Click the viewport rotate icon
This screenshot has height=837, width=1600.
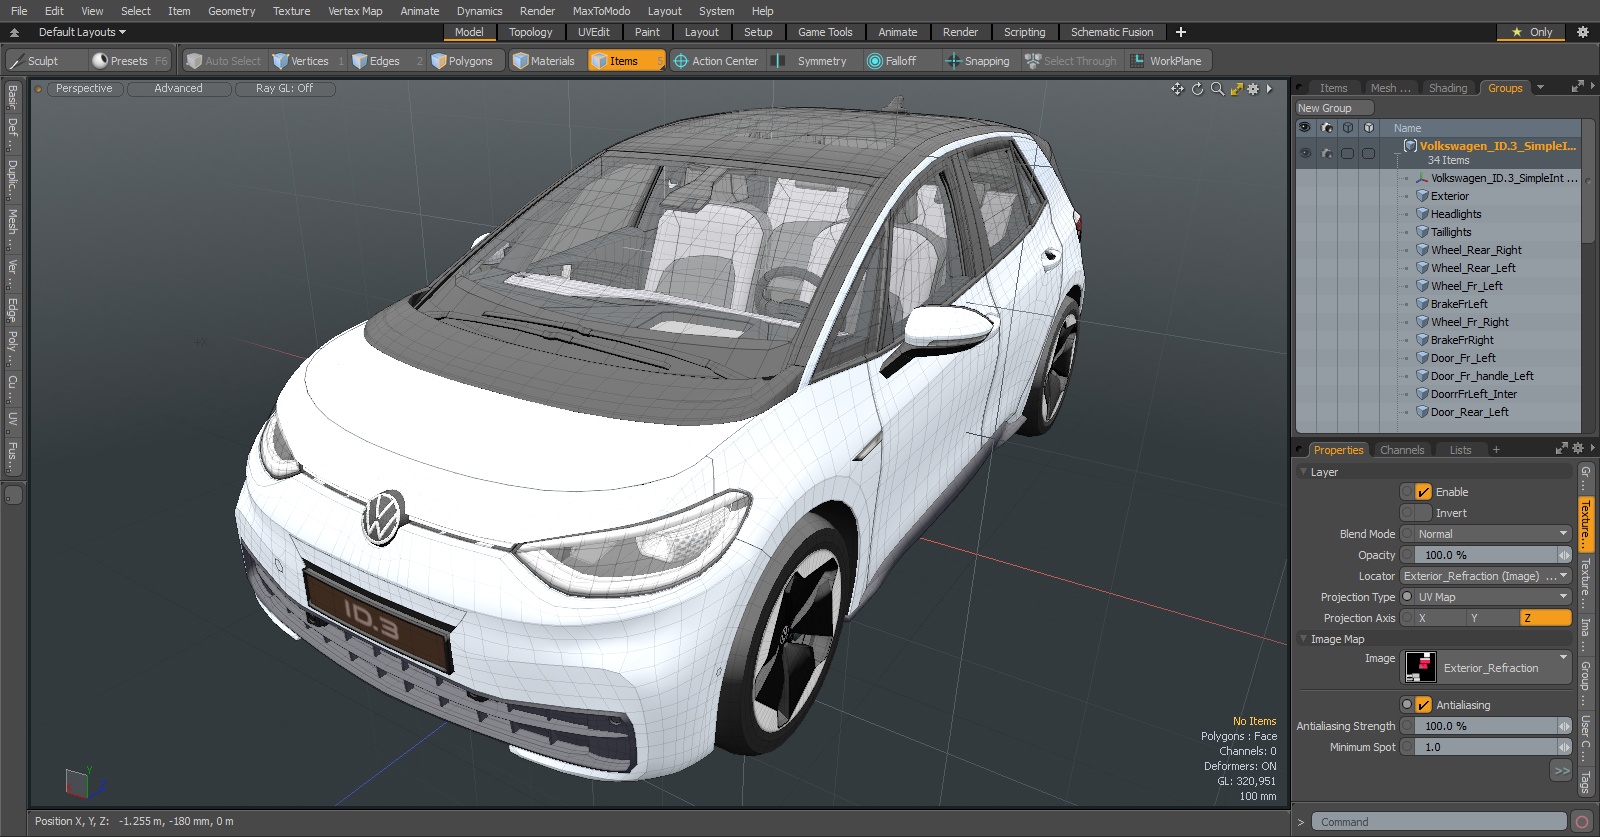(1197, 89)
